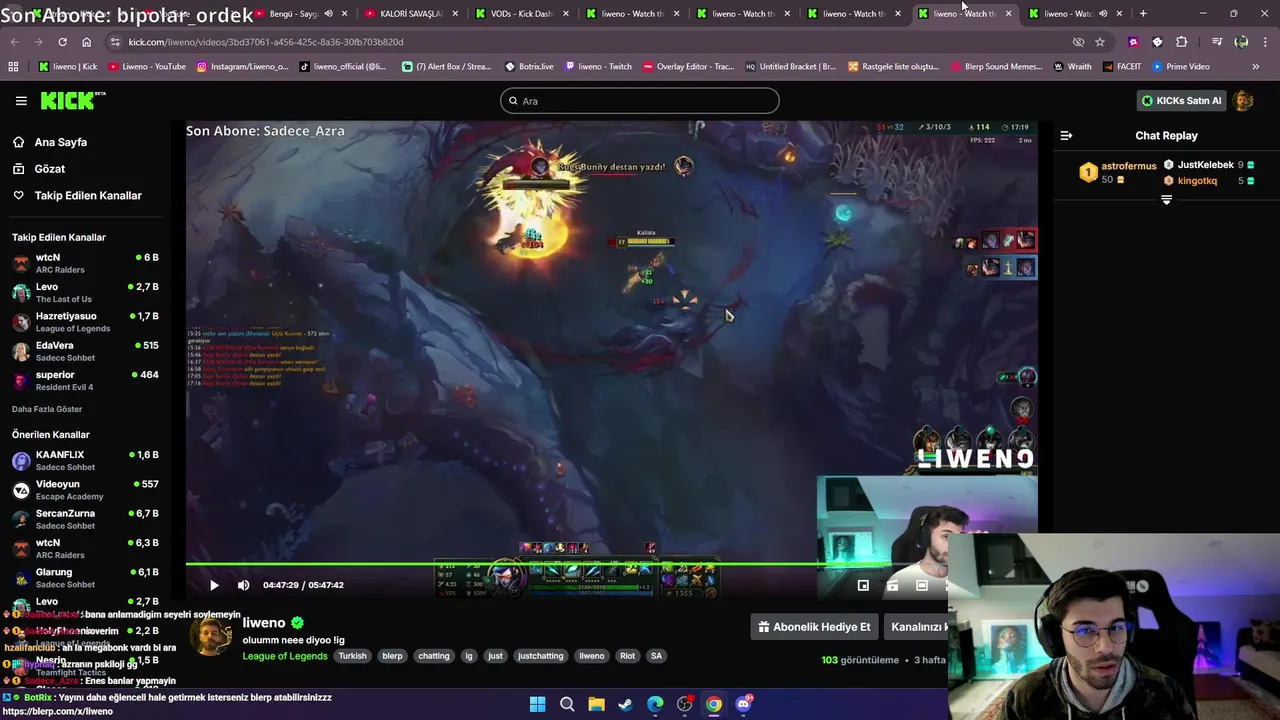Click the KICKs Satın Al button
Image resolution: width=1280 pixels, height=720 pixels.
tap(1181, 100)
